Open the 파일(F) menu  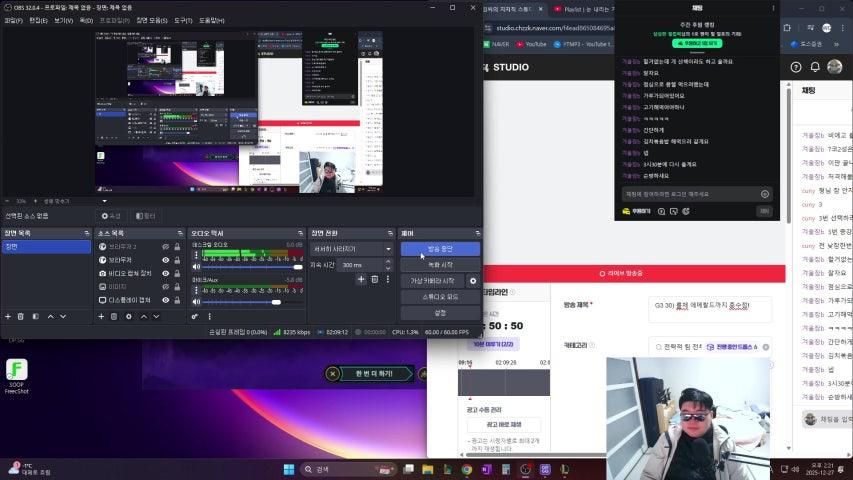[13, 20]
